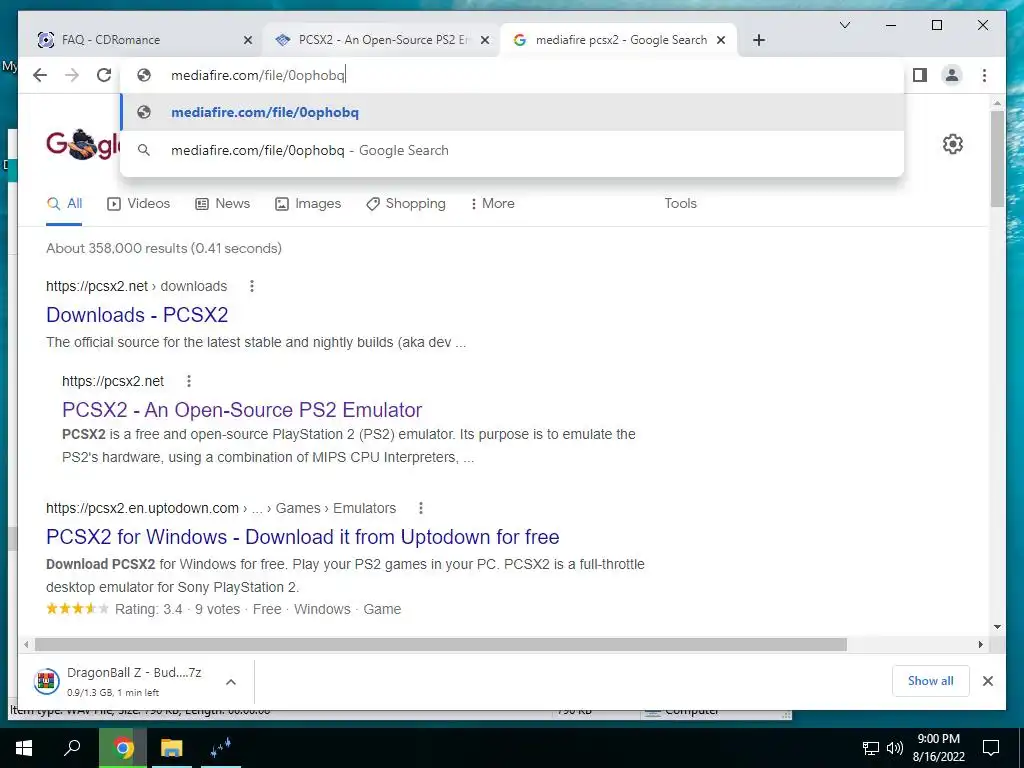This screenshot has width=1024, height=768.
Task: Close the FAQ - CDRomance tab
Action: pos(248,40)
